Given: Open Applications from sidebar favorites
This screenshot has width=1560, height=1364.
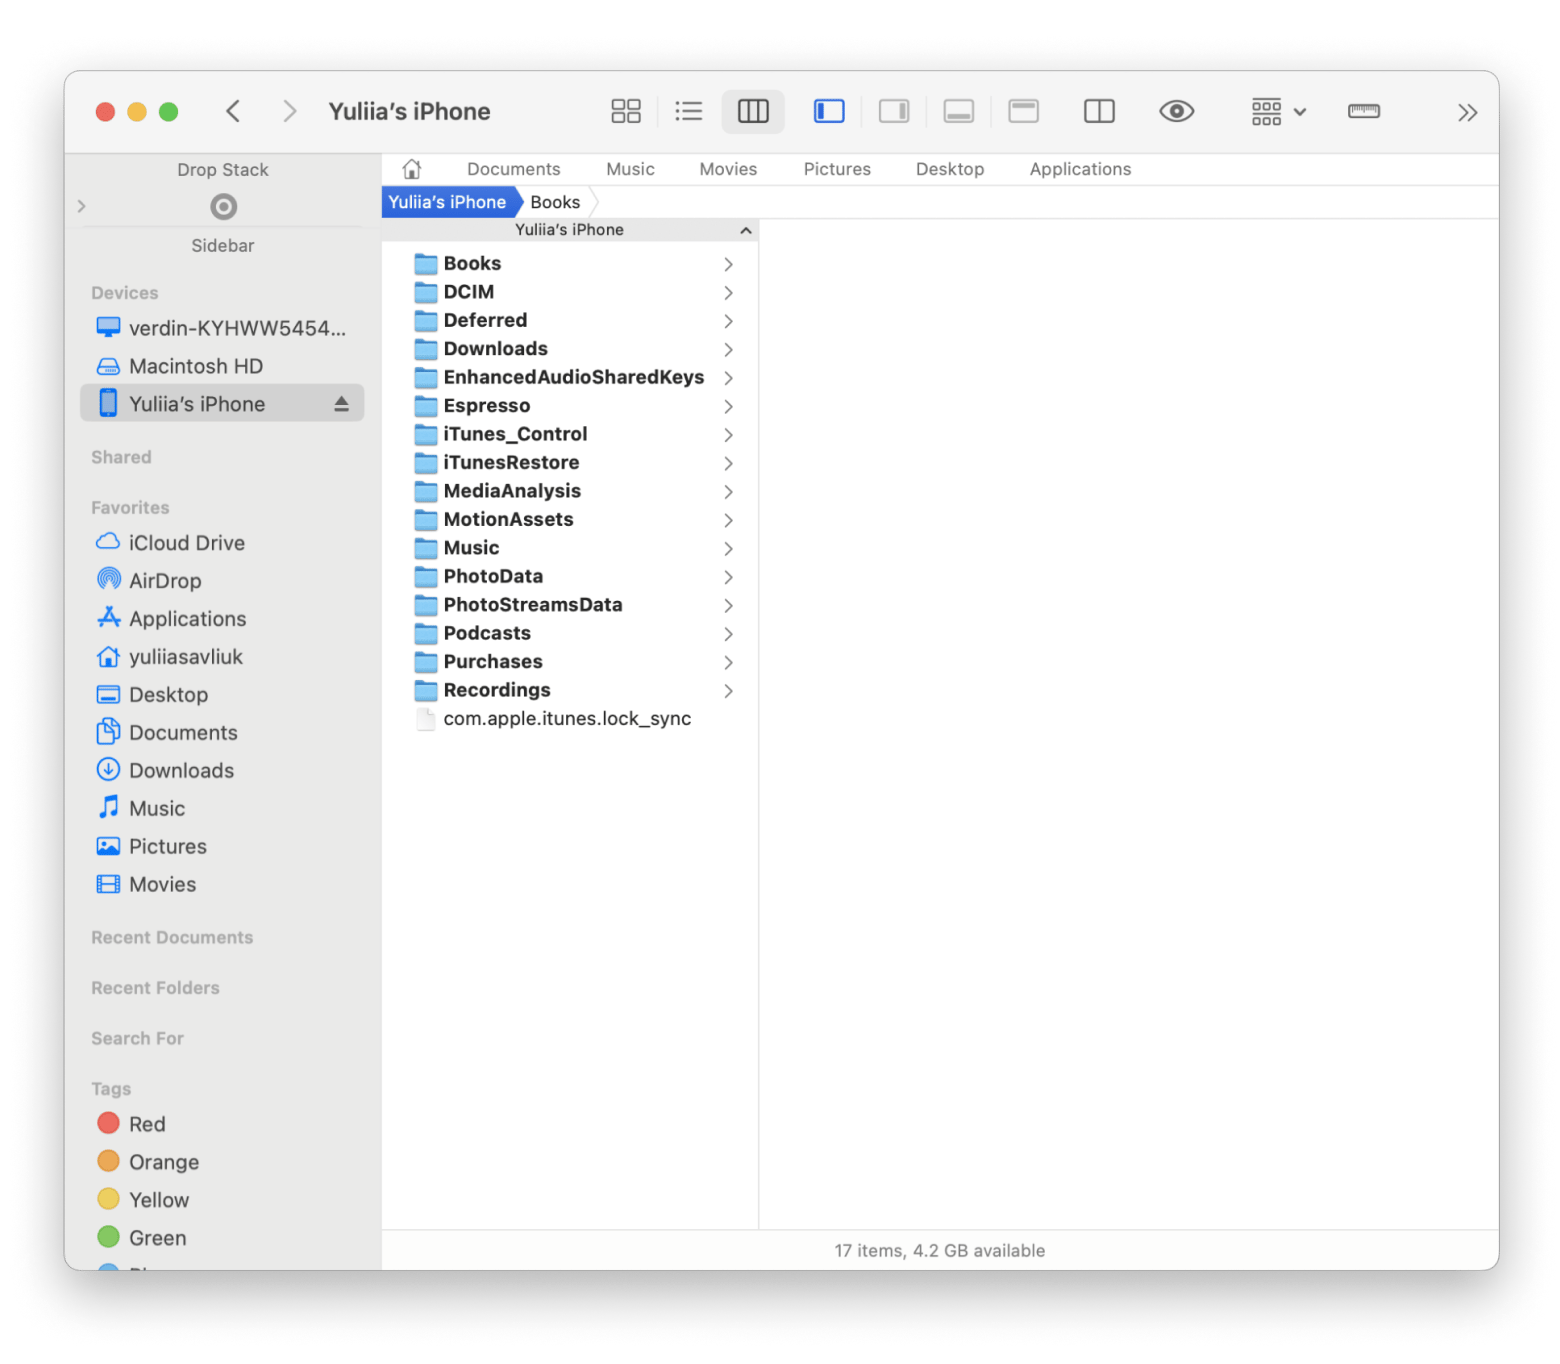Looking at the screenshot, I should point(222,619).
